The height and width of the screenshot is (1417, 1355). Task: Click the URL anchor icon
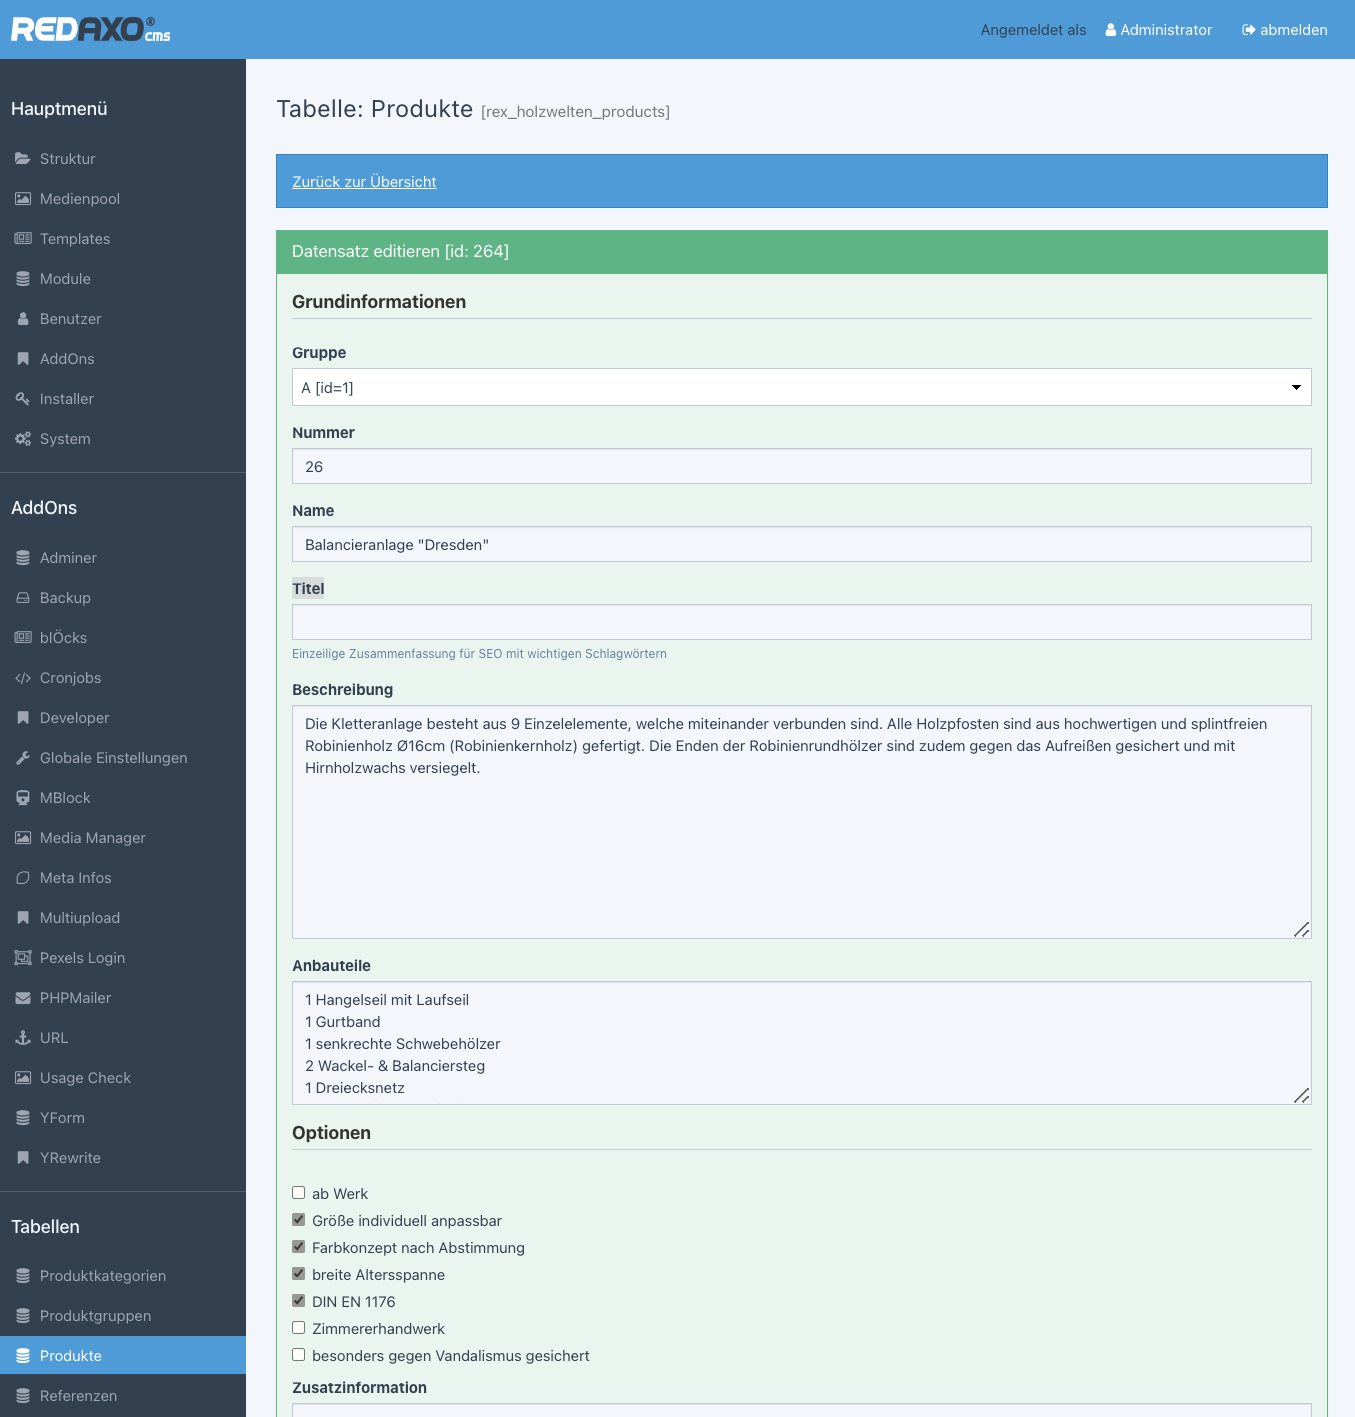pos(23,1038)
